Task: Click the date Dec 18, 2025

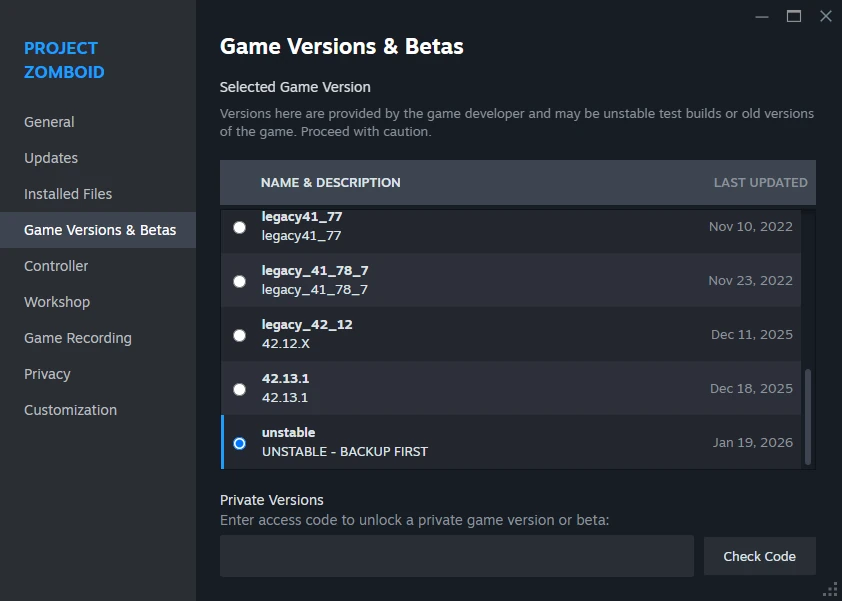Action: tap(751, 388)
